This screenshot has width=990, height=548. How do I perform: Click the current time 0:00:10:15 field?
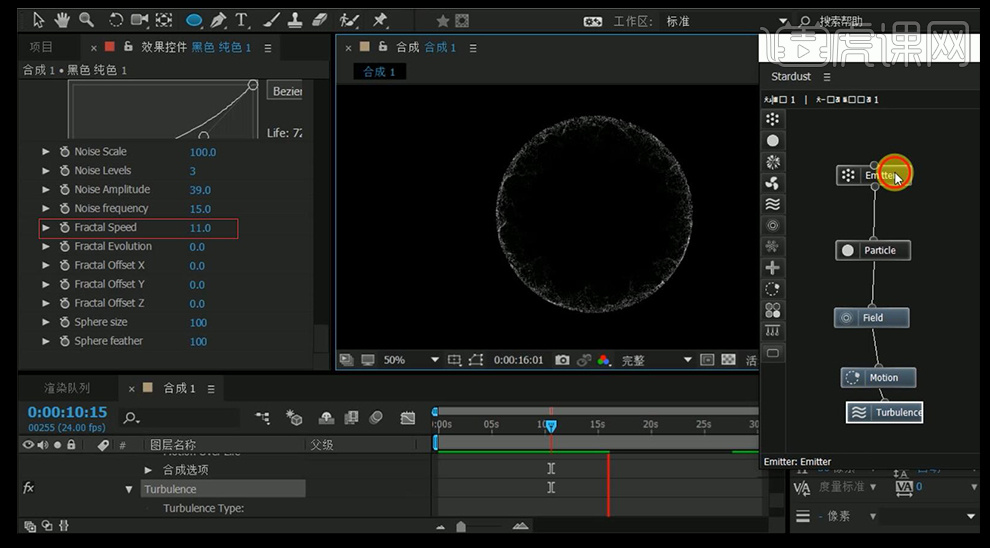67,412
